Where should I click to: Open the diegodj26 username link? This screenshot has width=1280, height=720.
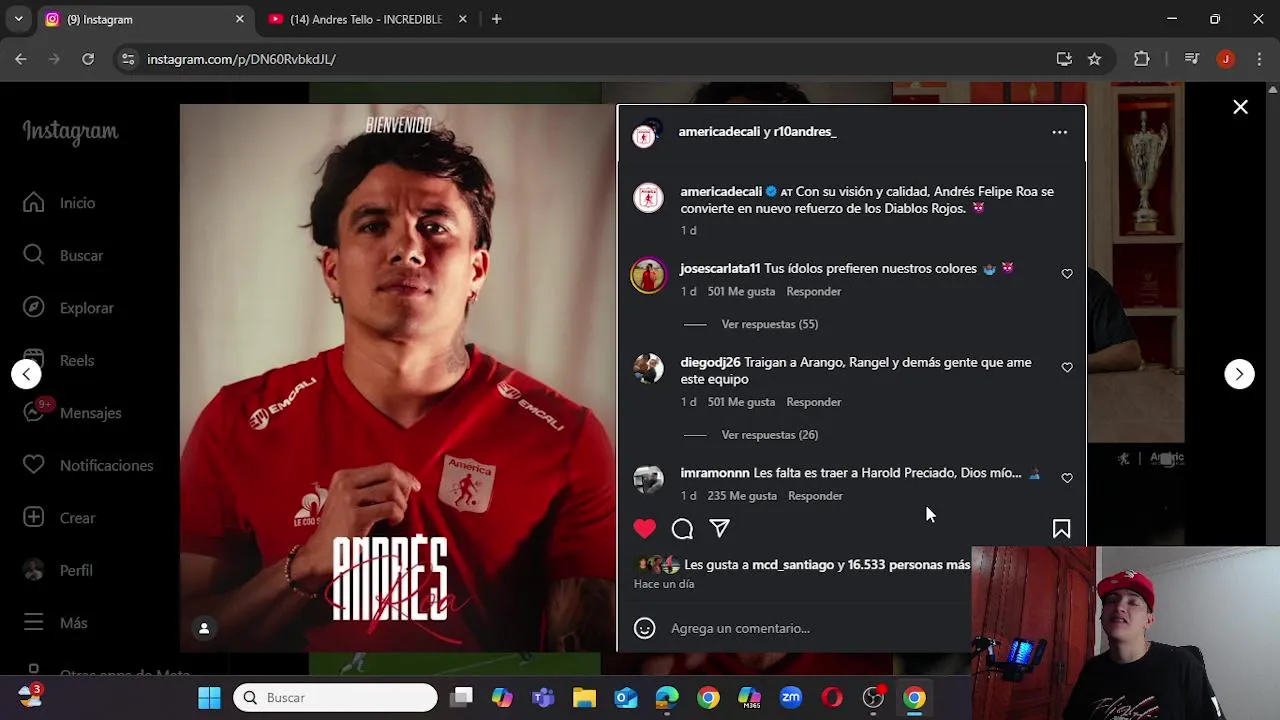(x=710, y=362)
